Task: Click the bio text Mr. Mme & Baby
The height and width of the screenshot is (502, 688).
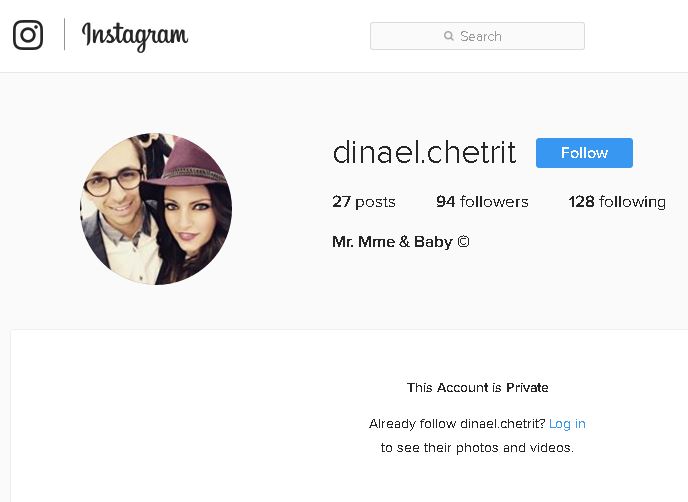Action: click(x=392, y=242)
